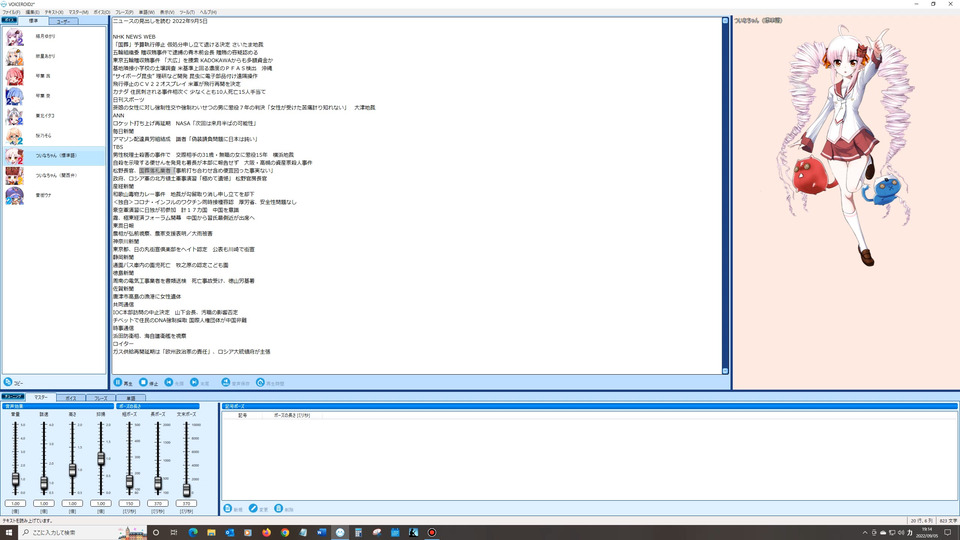Select the 紲星あかり voice avatar
The width and height of the screenshot is (960, 540).
click(x=14, y=56)
